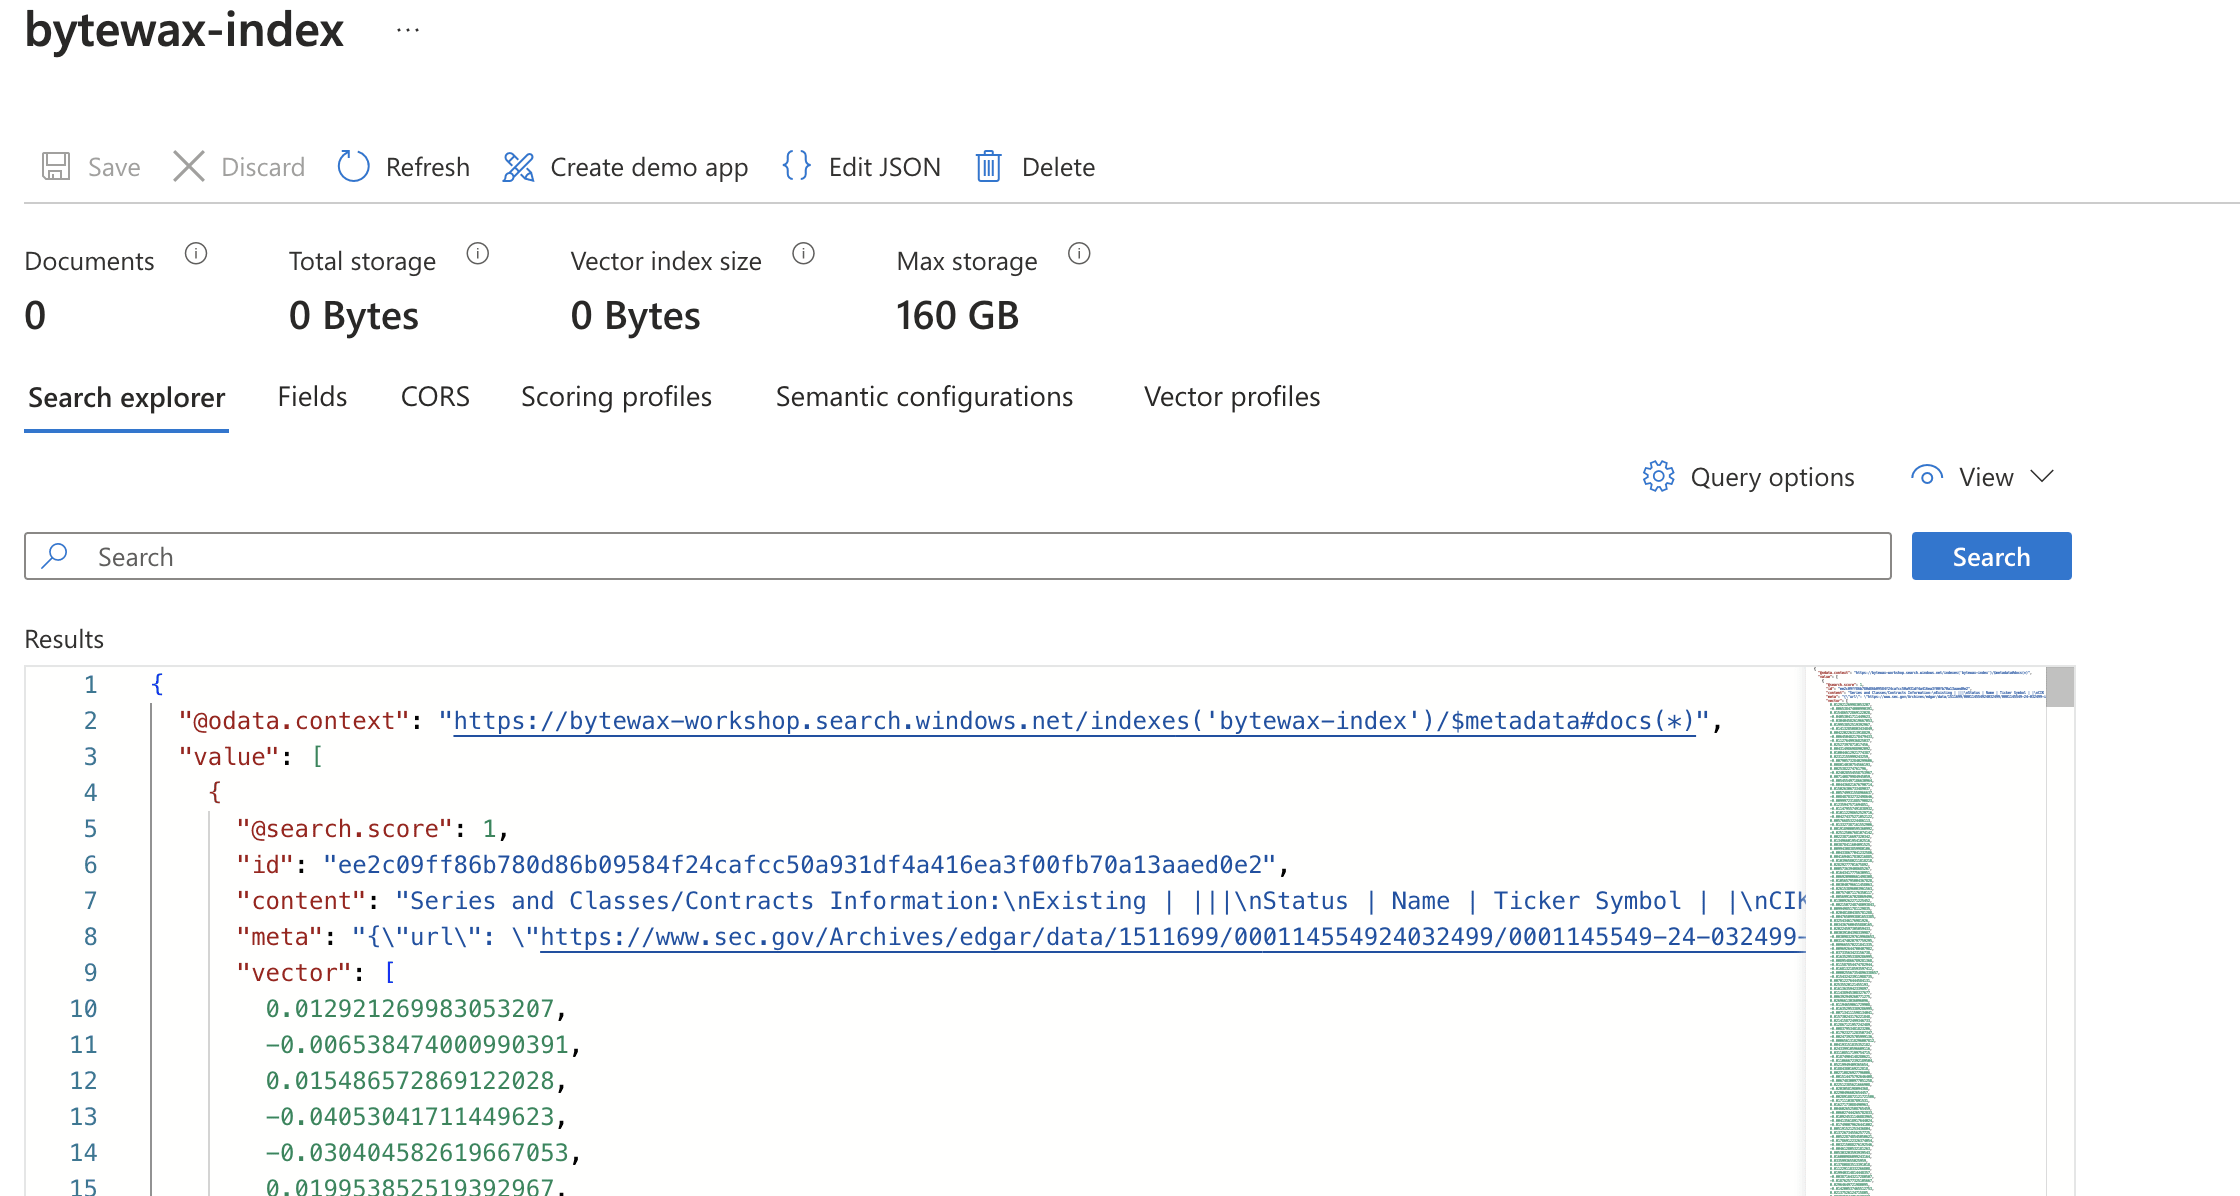The width and height of the screenshot is (2240, 1196).
Task: Go to the Scoring profiles tab
Action: tap(616, 397)
